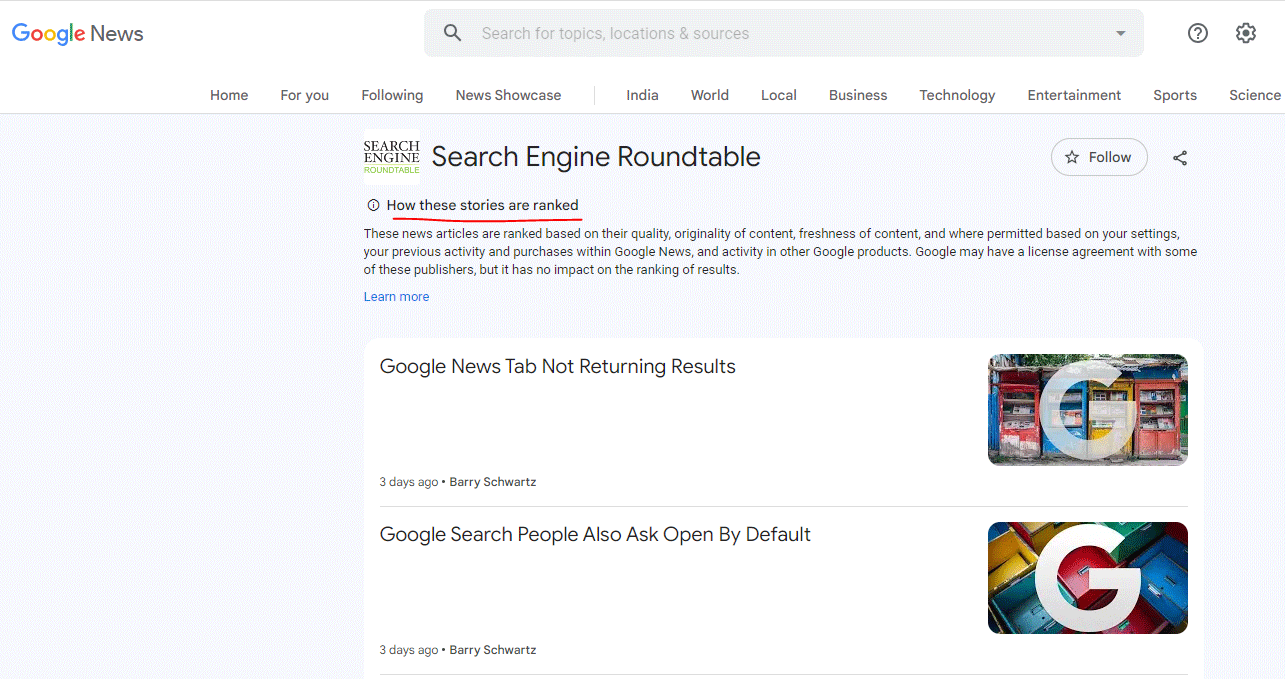Open the Help menu icon
This screenshot has width=1285, height=679.
tap(1197, 33)
